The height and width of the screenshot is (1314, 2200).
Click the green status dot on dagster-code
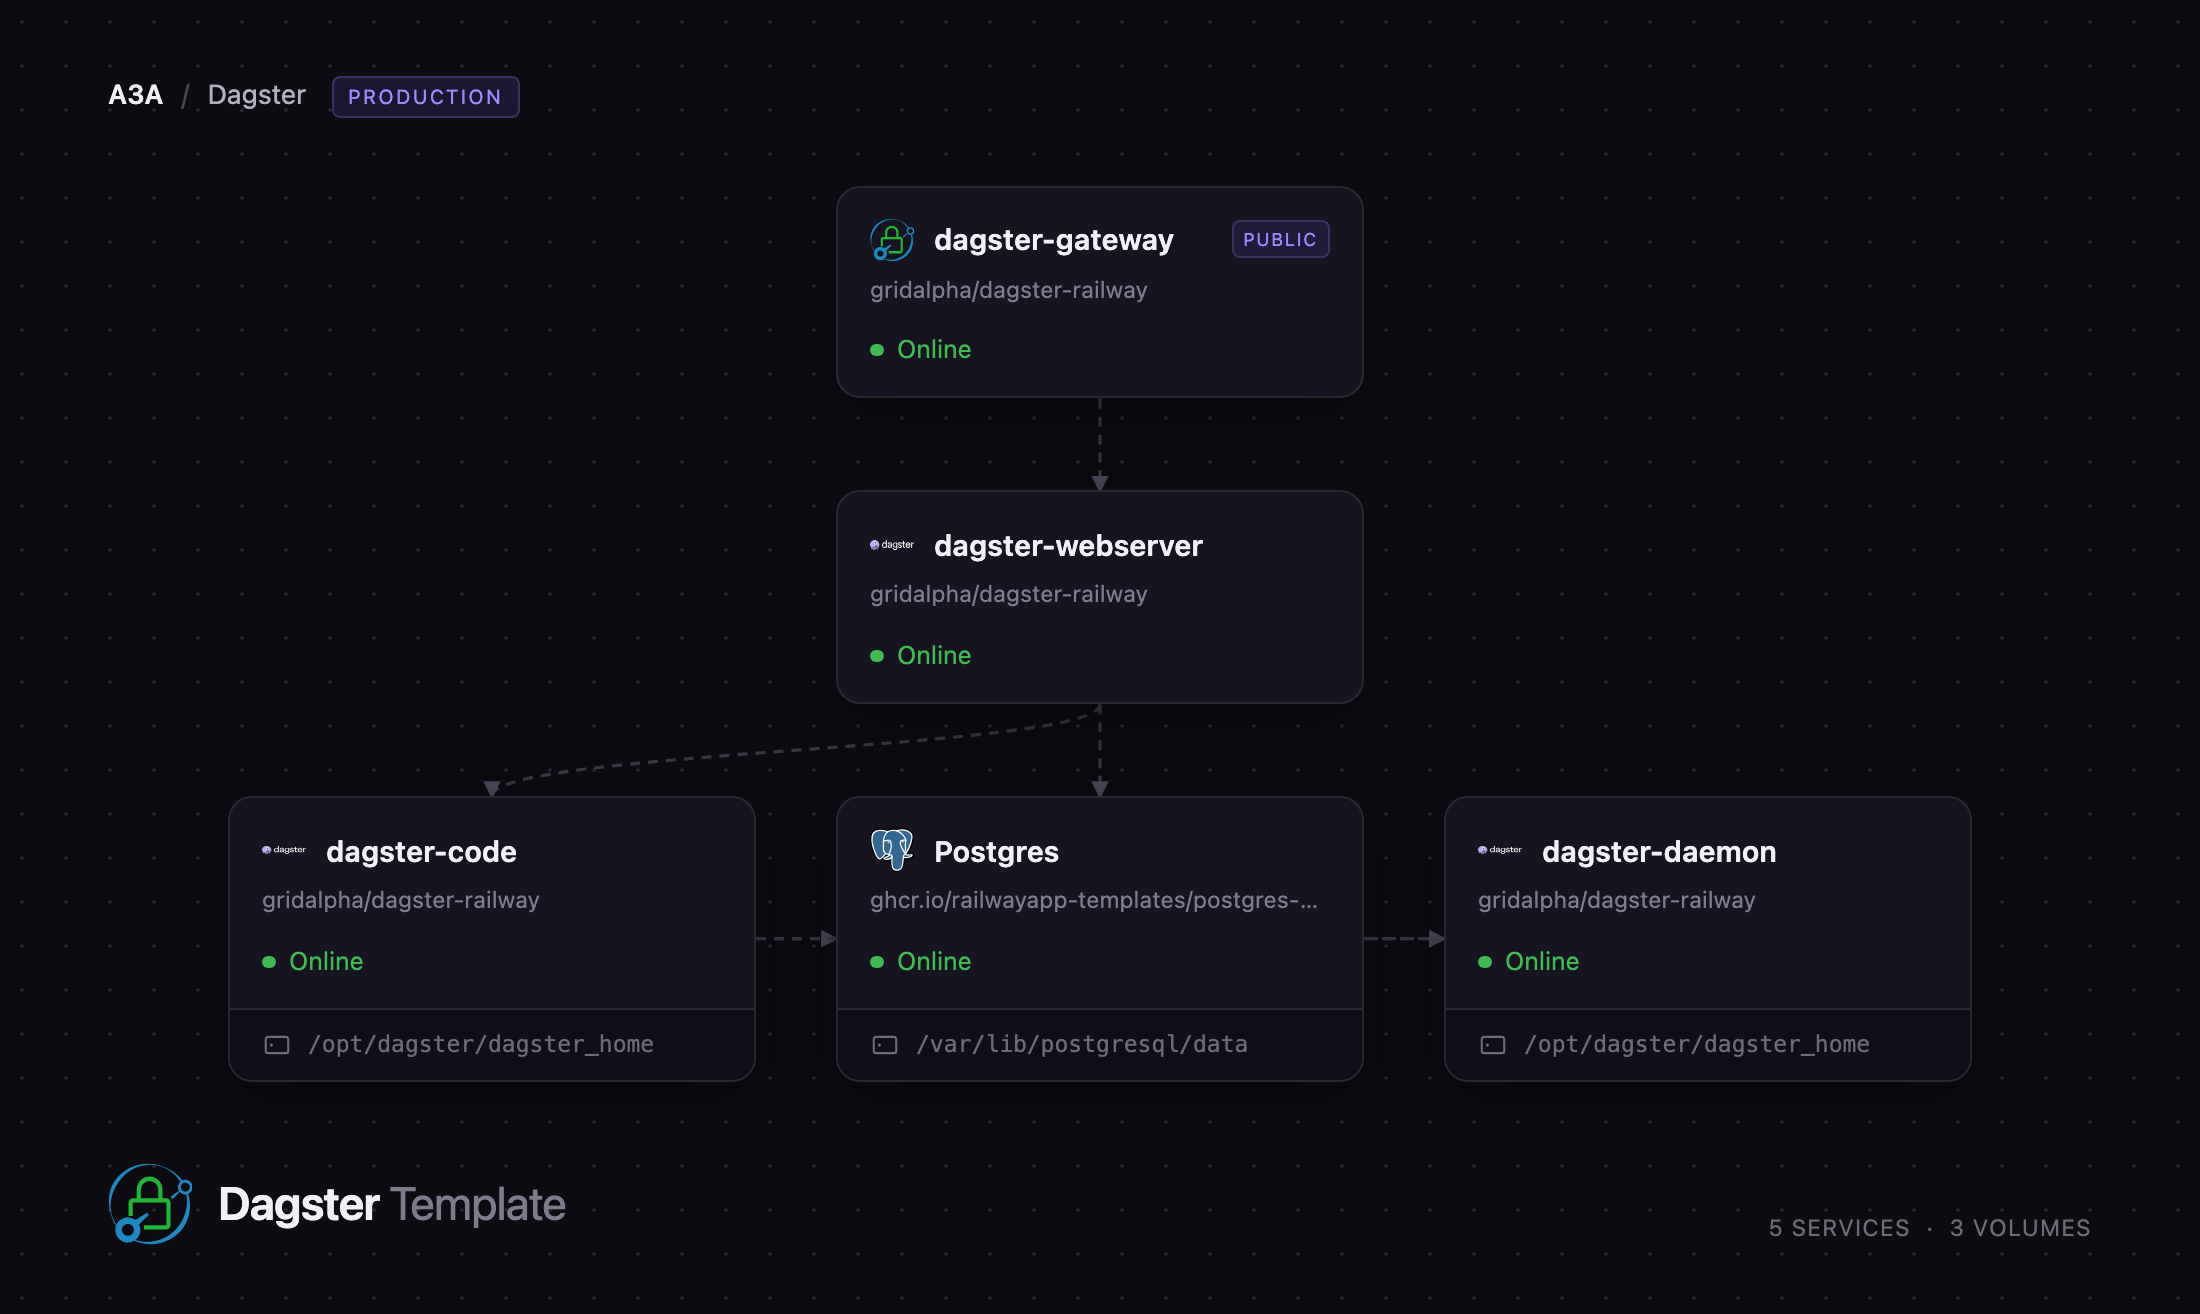click(269, 962)
